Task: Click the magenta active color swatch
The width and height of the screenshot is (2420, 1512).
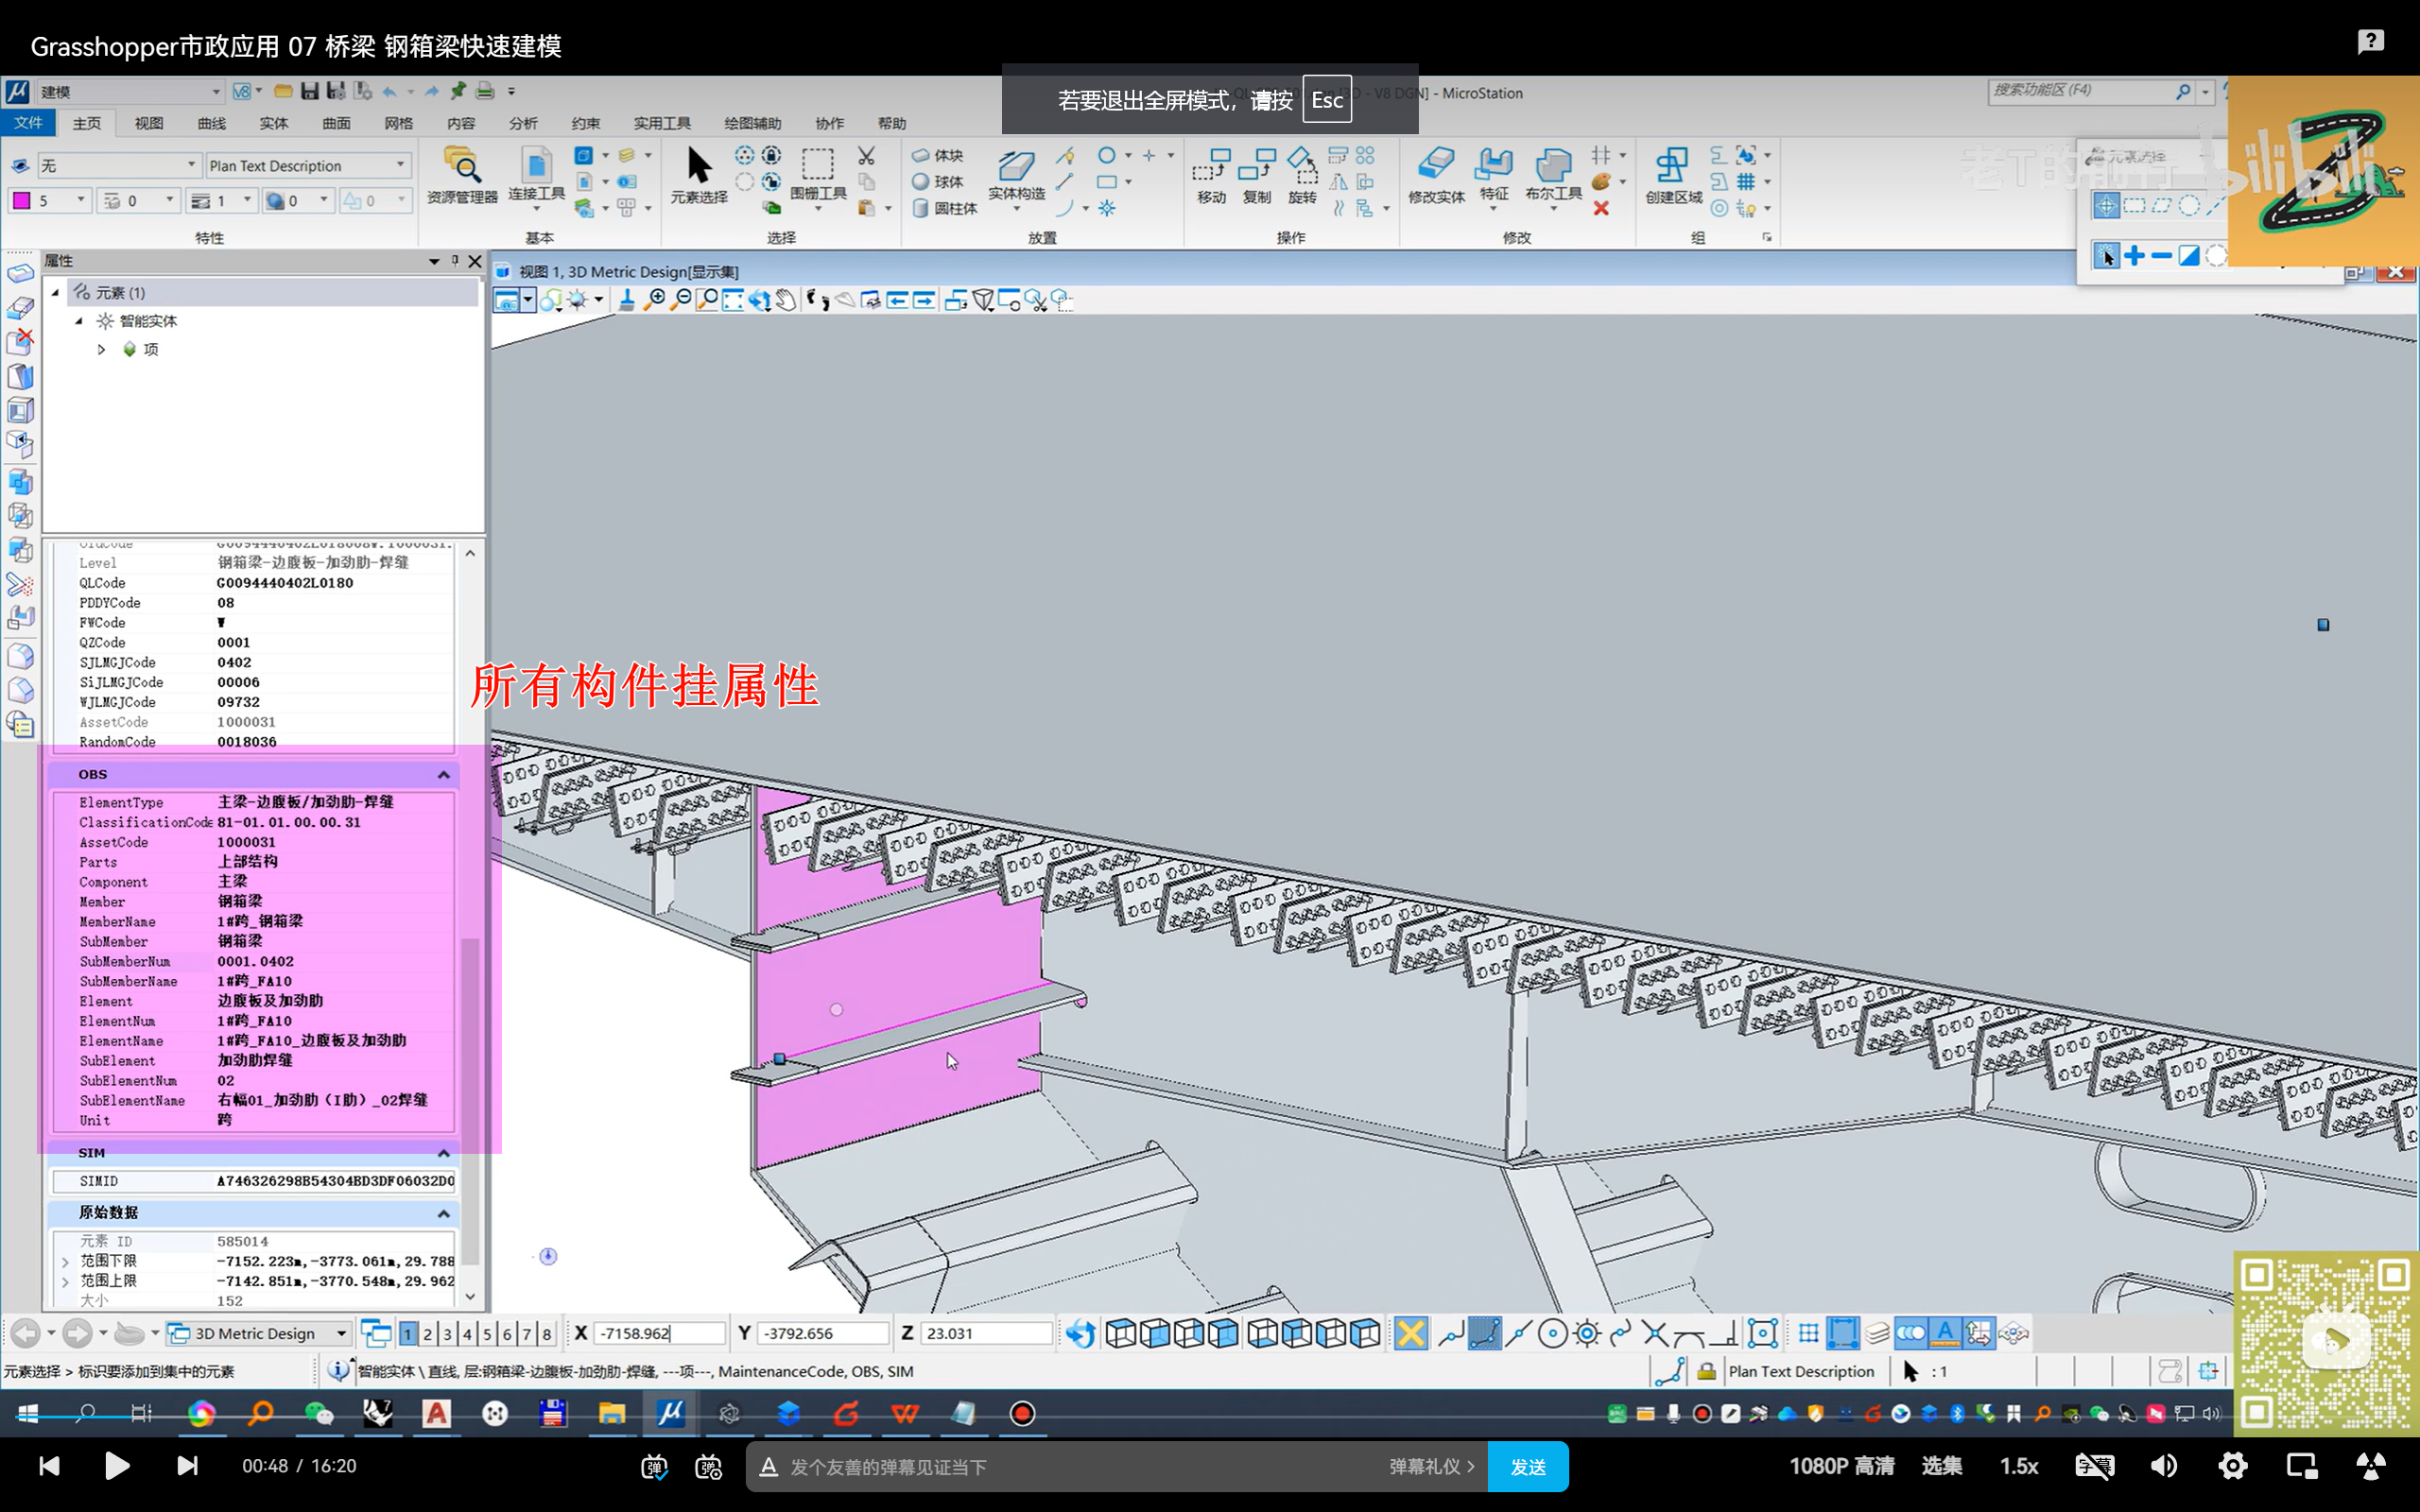Action: (x=22, y=201)
